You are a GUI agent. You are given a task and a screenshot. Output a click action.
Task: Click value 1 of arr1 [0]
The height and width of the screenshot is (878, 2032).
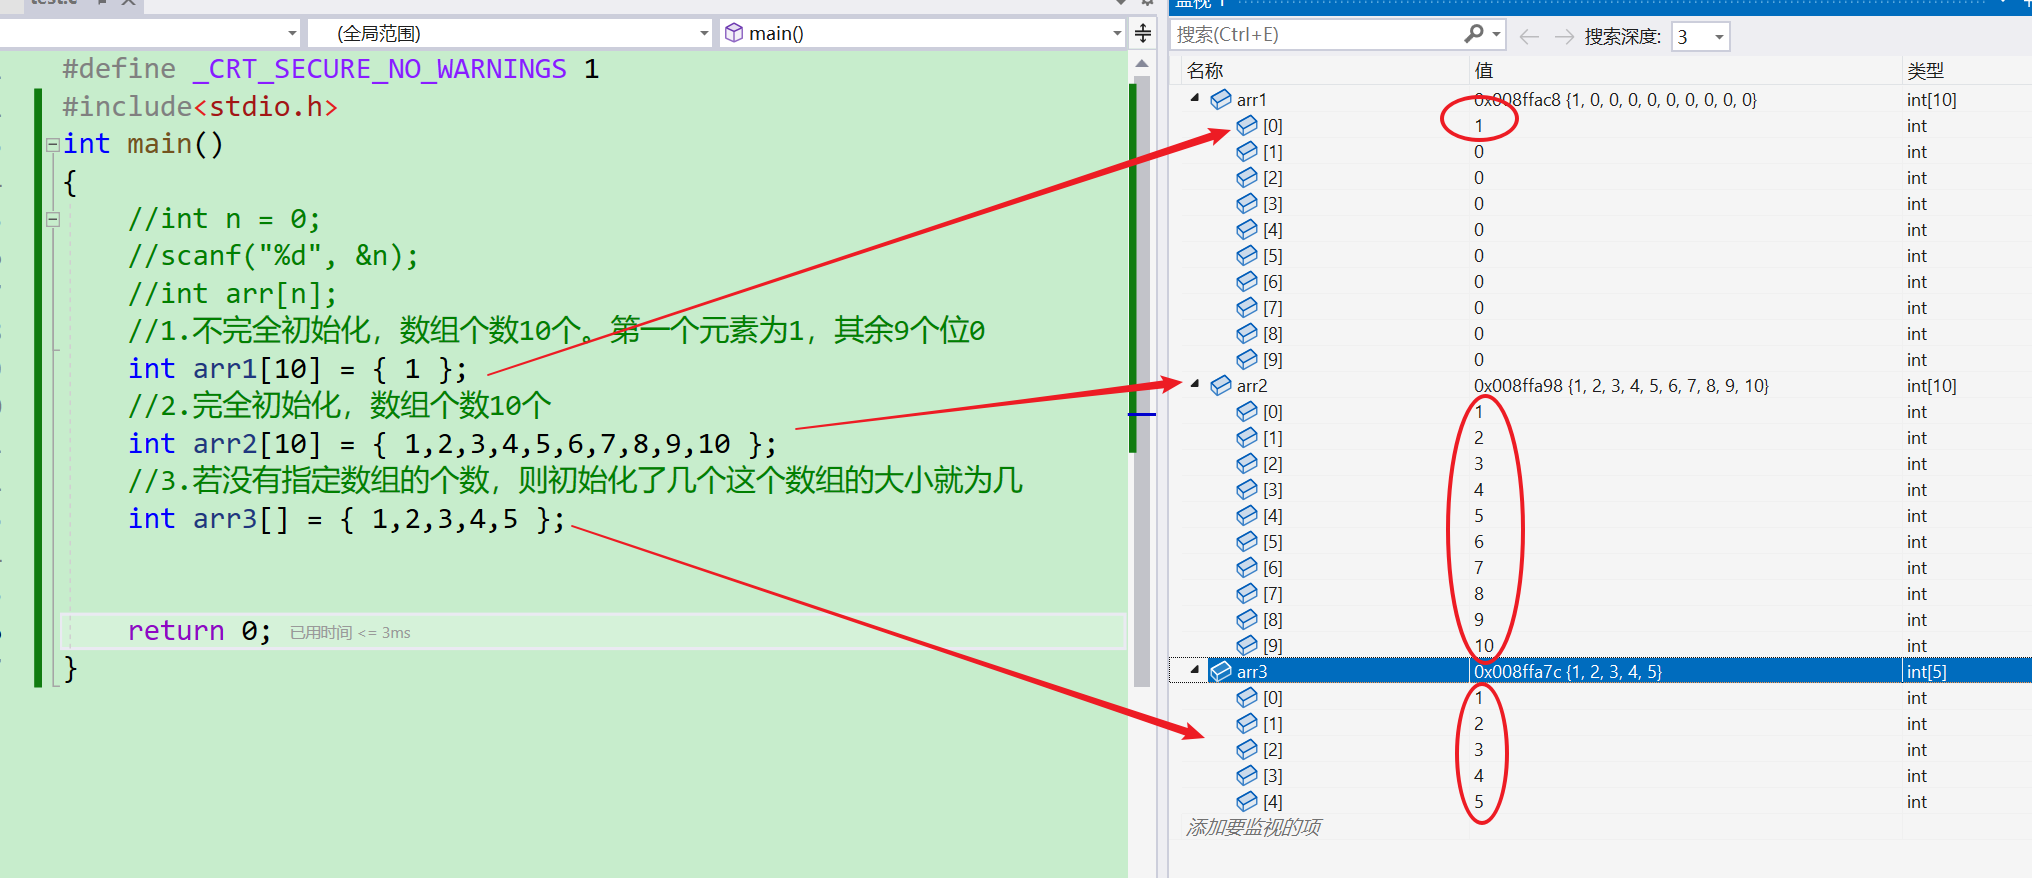point(1478,125)
